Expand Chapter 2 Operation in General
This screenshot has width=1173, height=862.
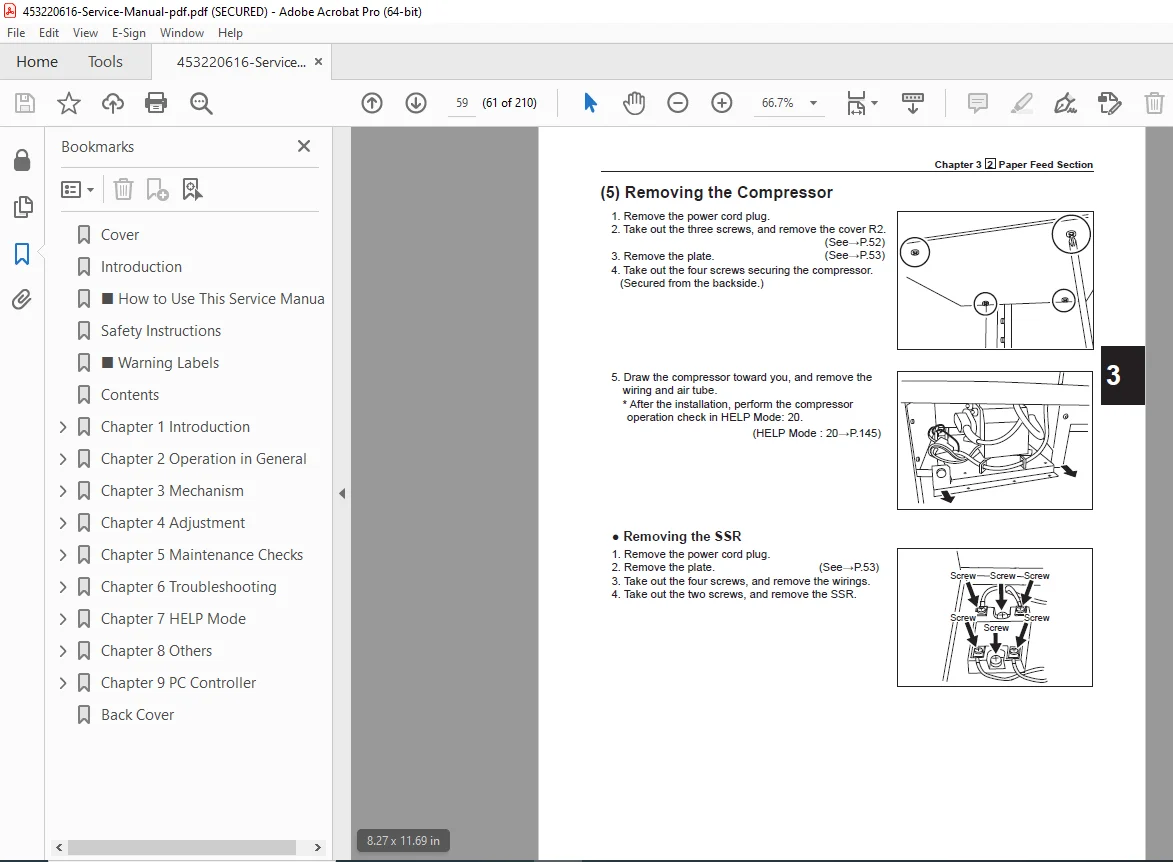(x=63, y=459)
